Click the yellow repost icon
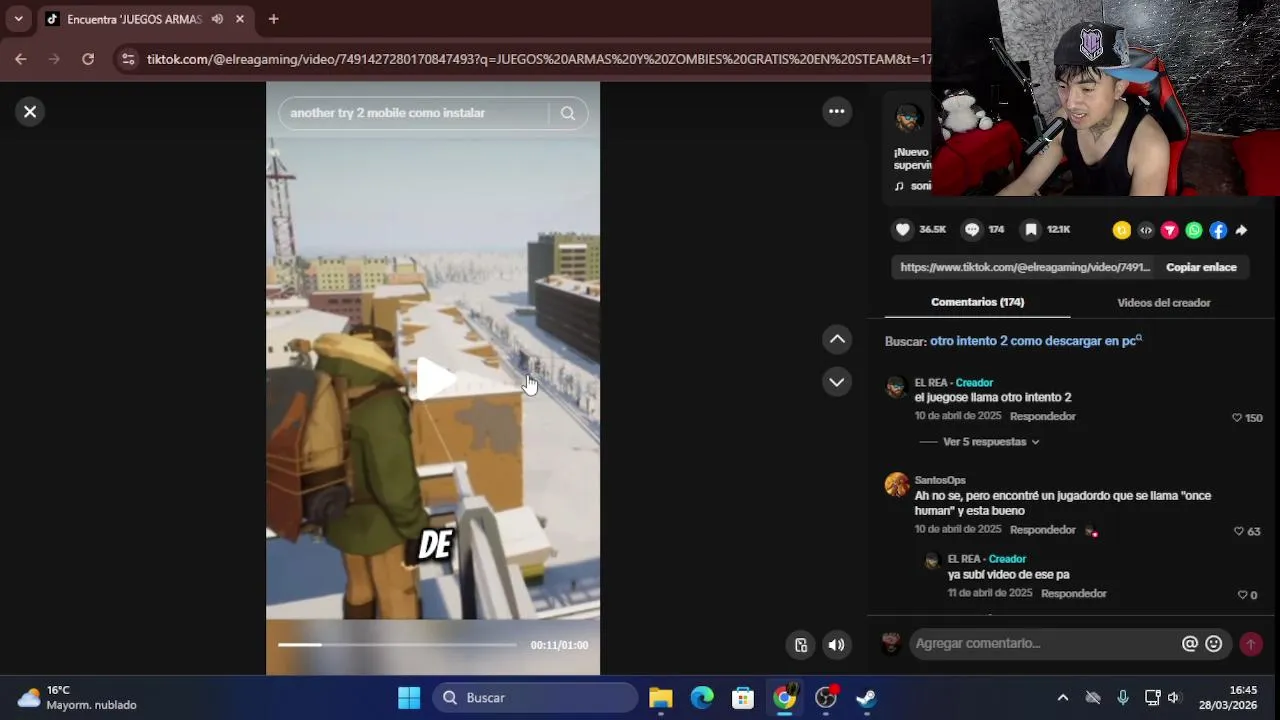The height and width of the screenshot is (720, 1280). click(x=1122, y=230)
